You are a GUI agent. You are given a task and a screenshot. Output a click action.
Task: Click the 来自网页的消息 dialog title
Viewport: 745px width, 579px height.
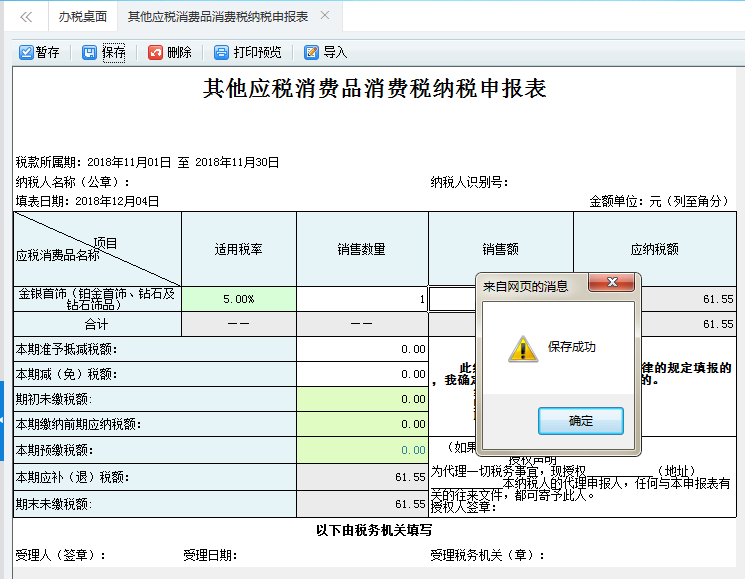pos(525,286)
